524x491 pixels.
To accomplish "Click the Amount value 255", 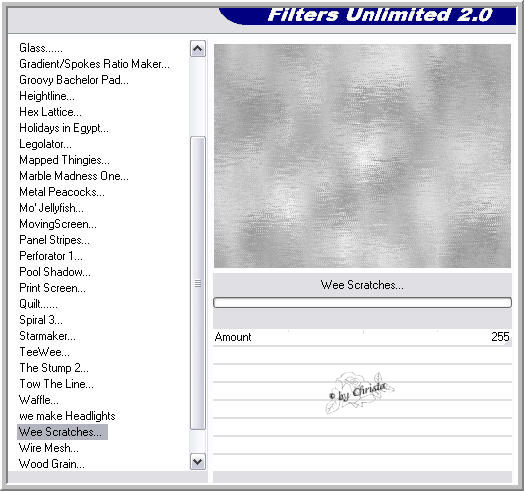I will (500, 337).
